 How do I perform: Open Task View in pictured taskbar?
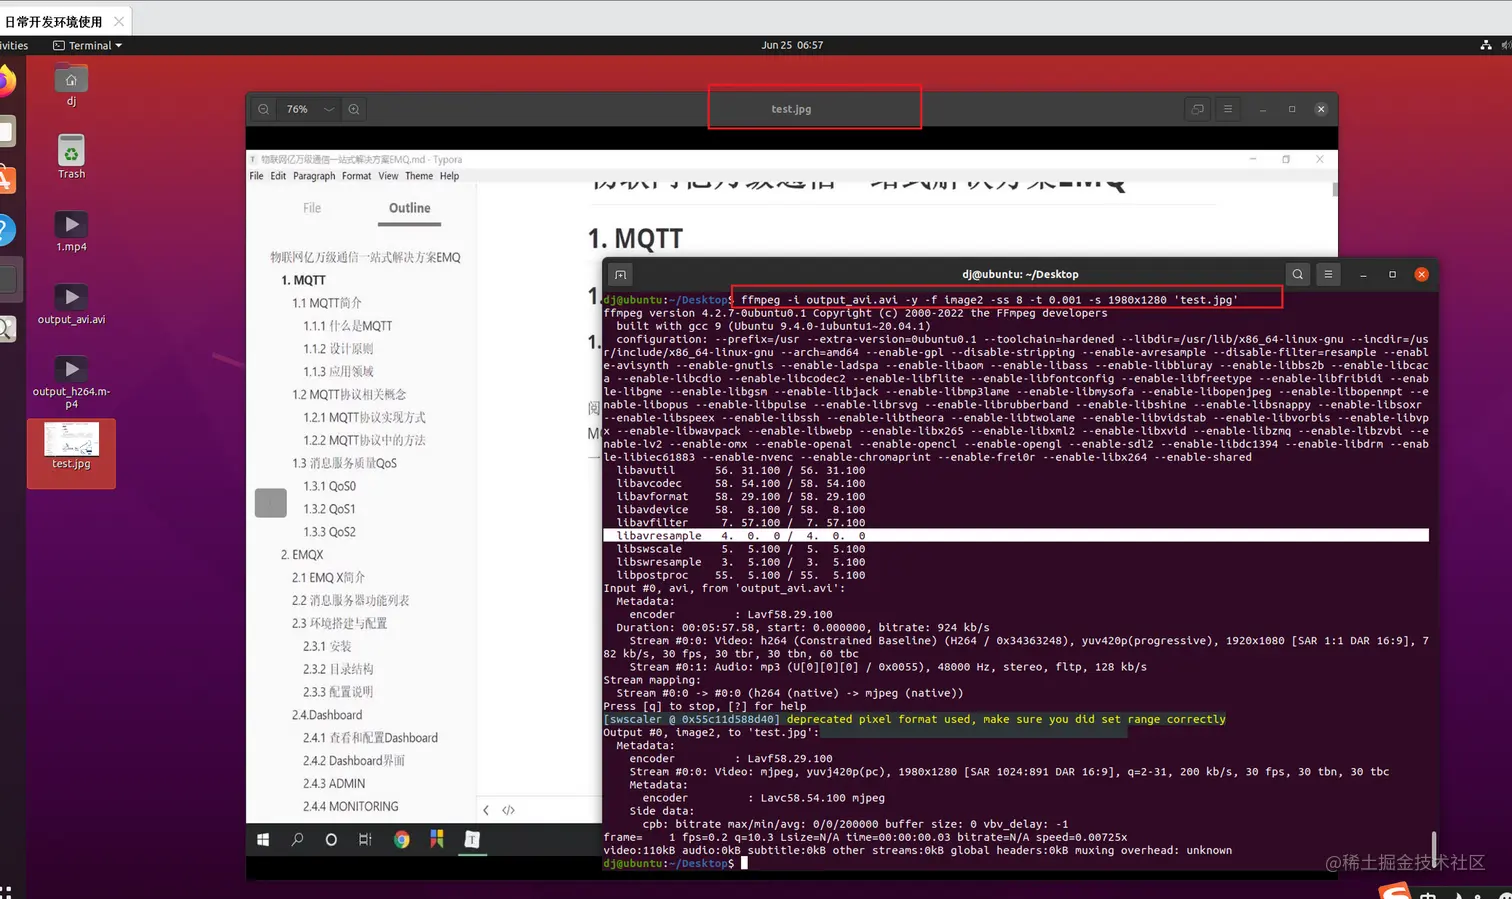365,840
